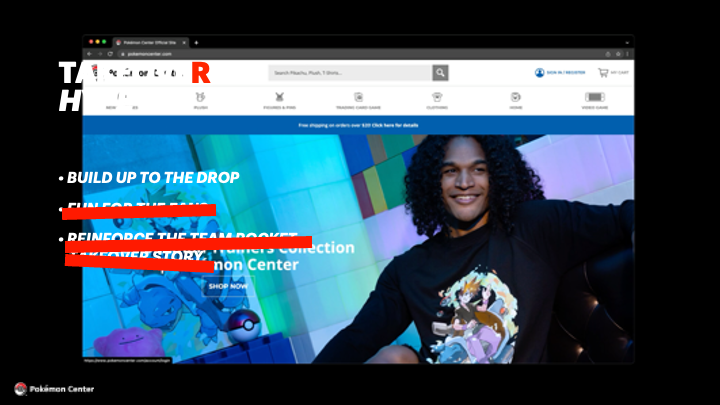Image resolution: width=720 pixels, height=405 pixels.
Task: Open a new browser tab with plus
Action: pos(196,43)
